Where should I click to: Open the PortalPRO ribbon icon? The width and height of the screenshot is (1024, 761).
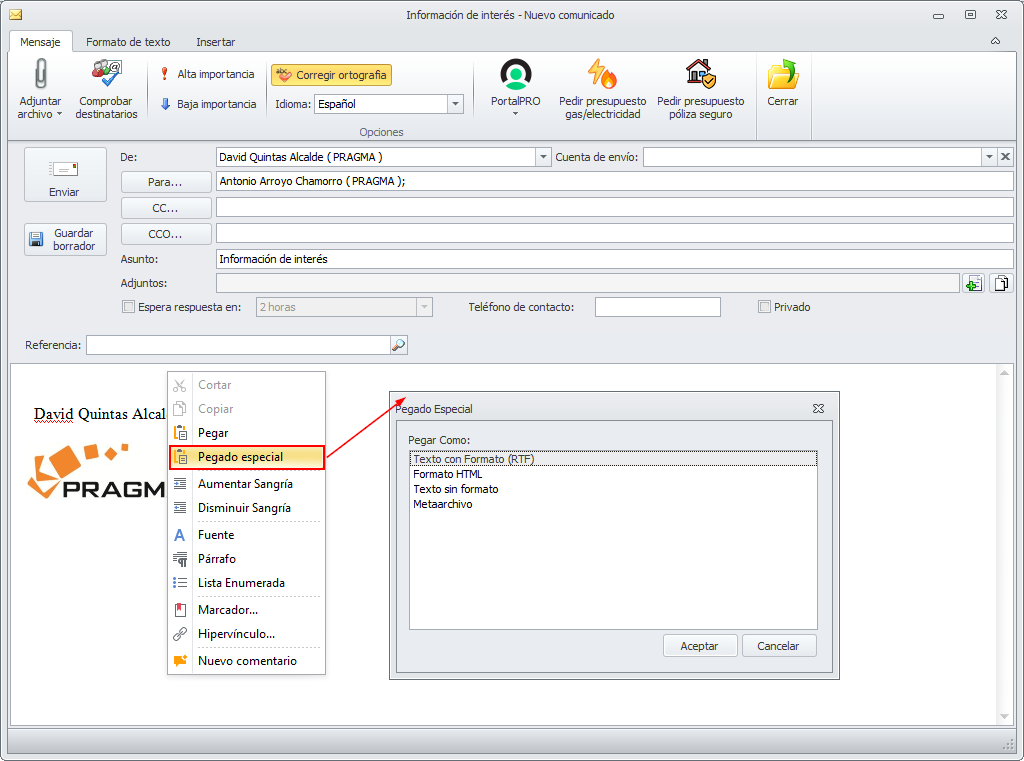click(516, 75)
